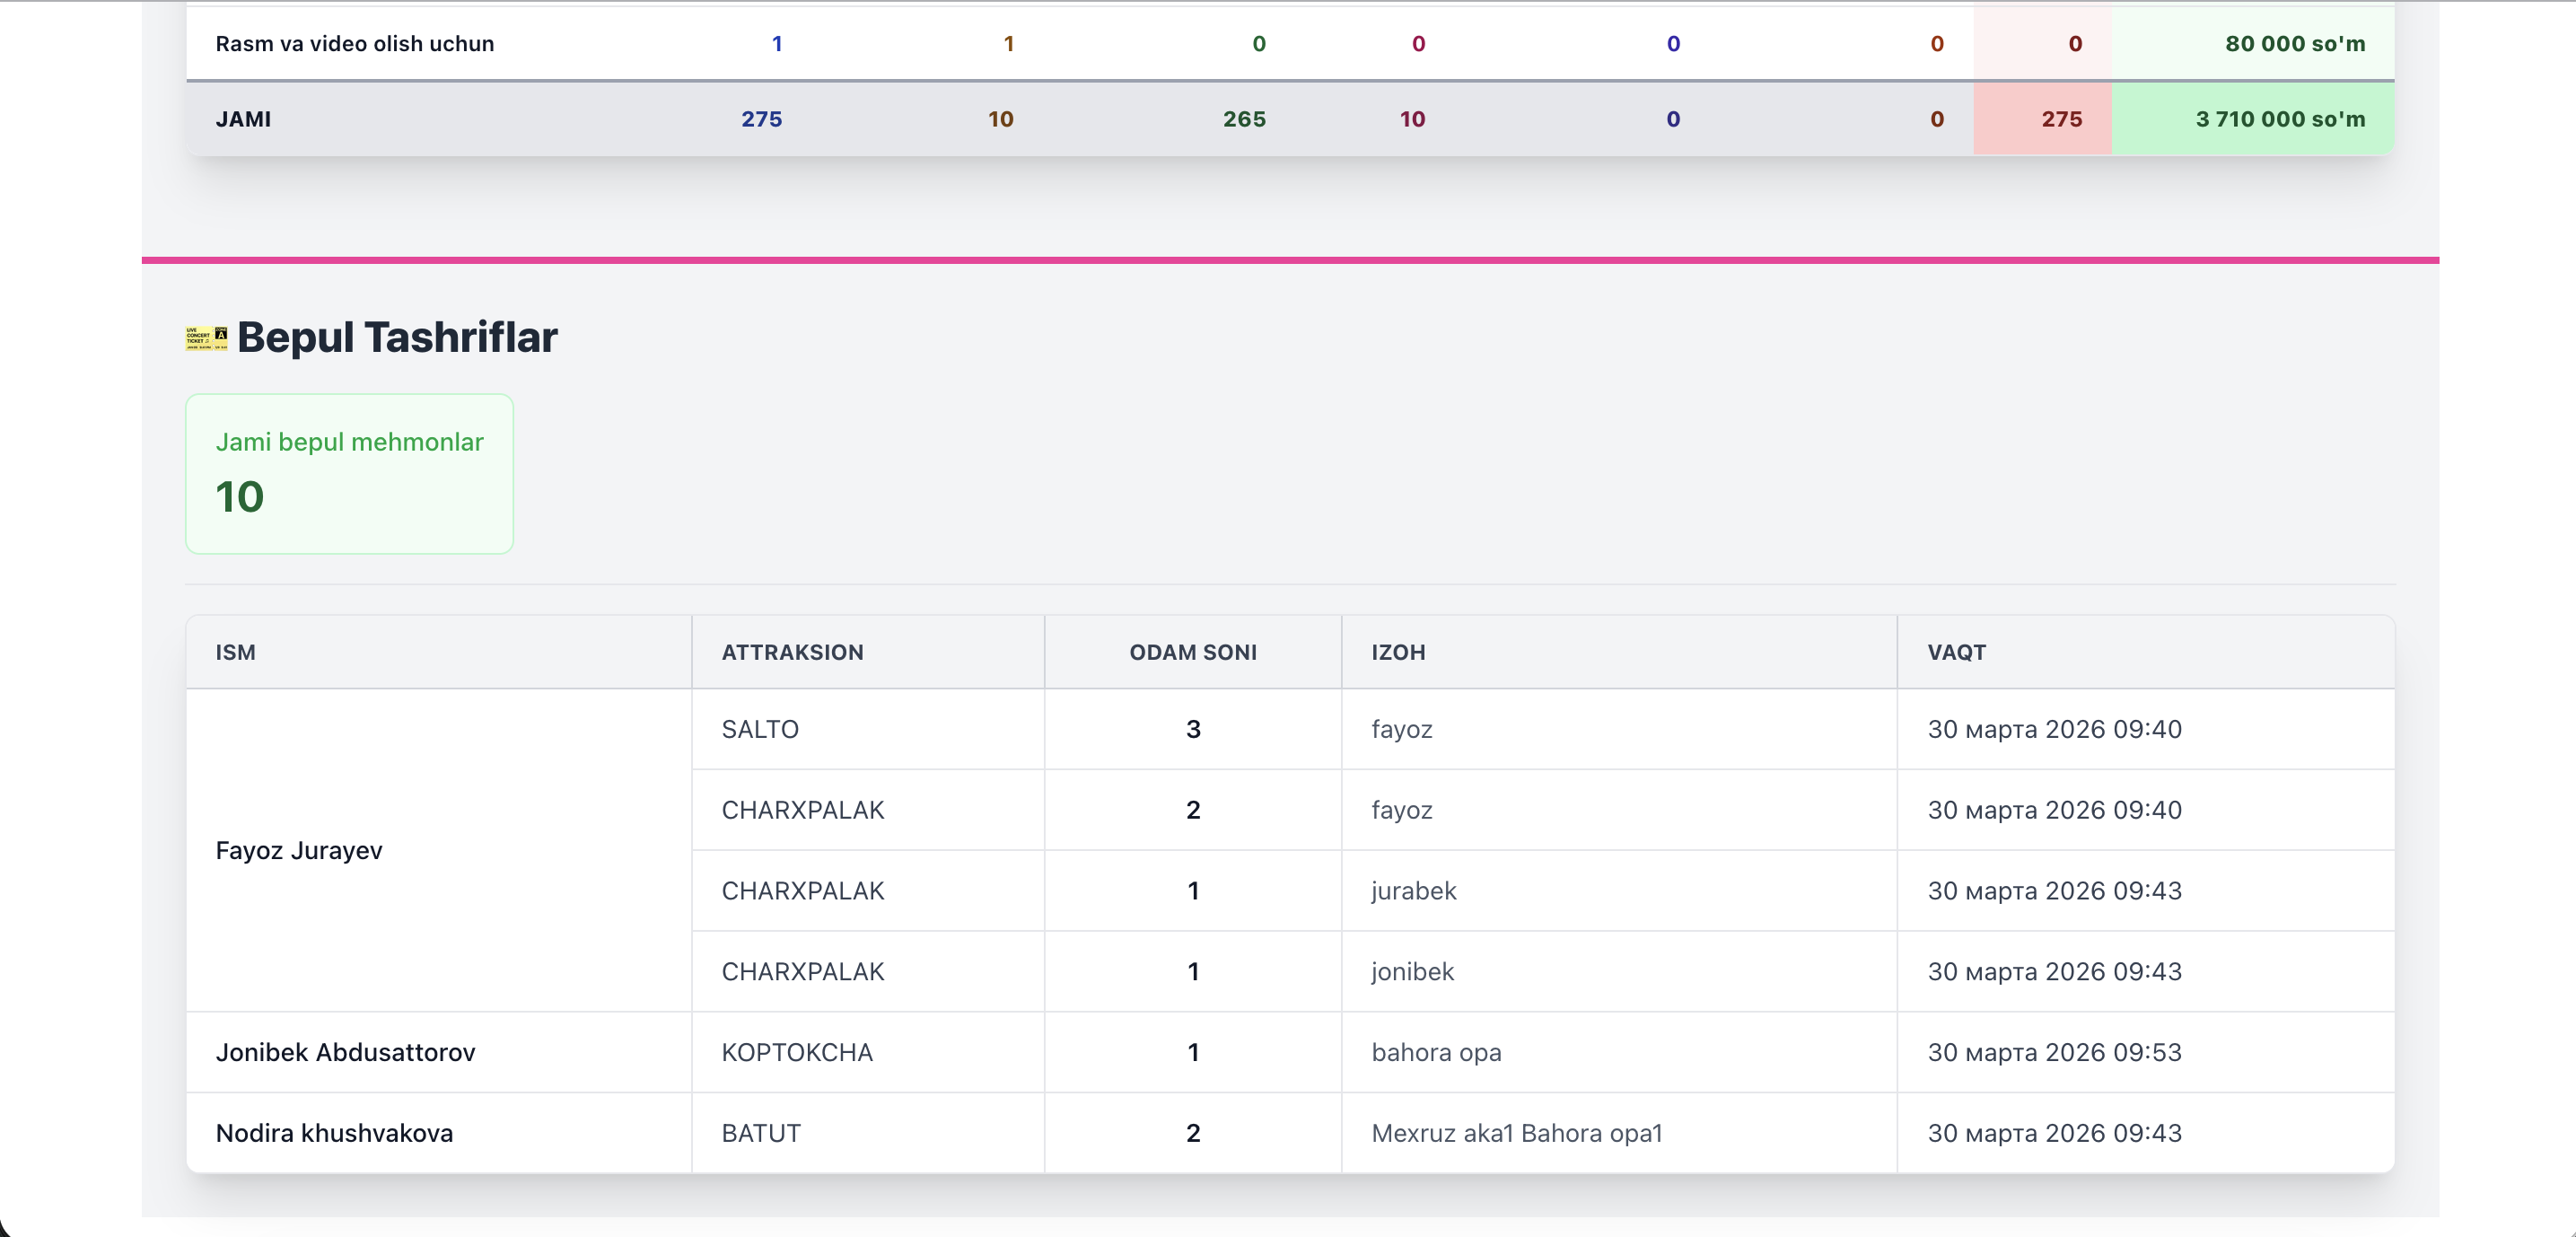
Task: Click the Bepul Tashriflar heading
Action: click(x=397, y=337)
